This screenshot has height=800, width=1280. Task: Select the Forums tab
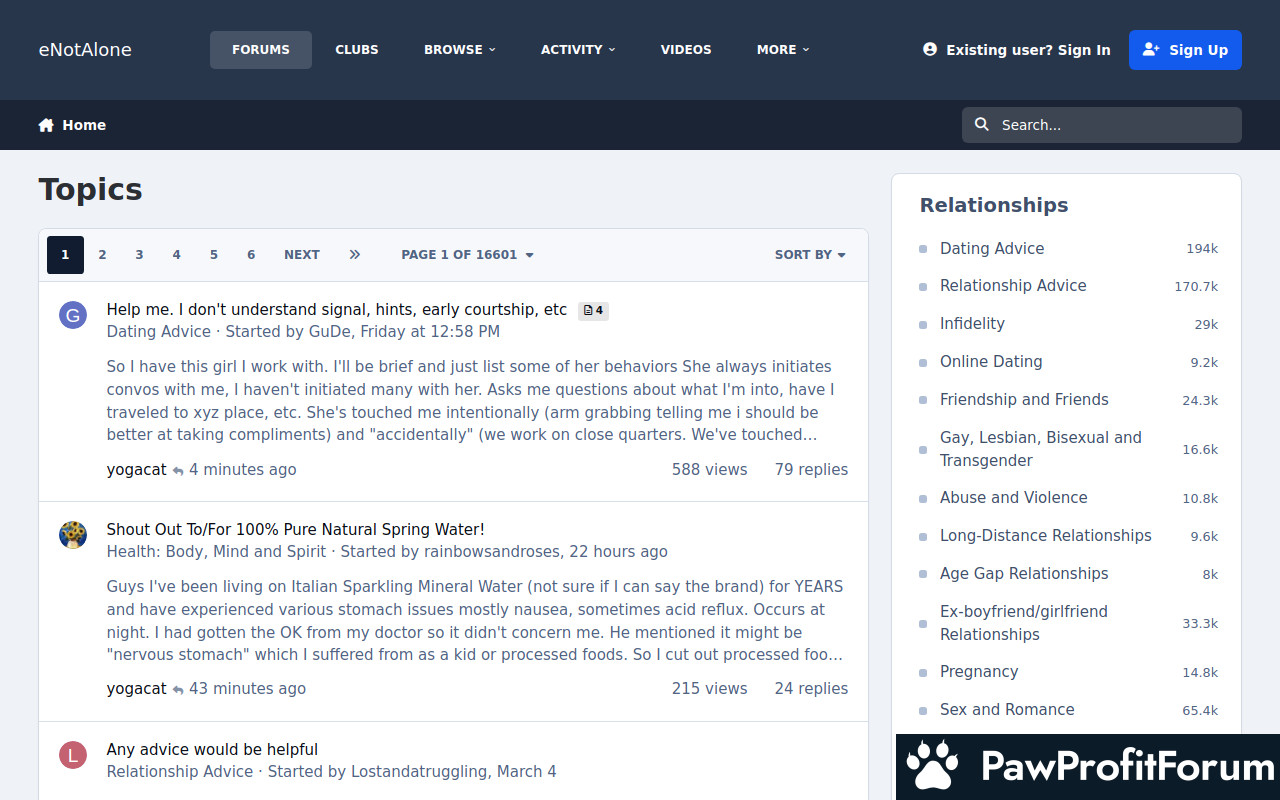261,49
